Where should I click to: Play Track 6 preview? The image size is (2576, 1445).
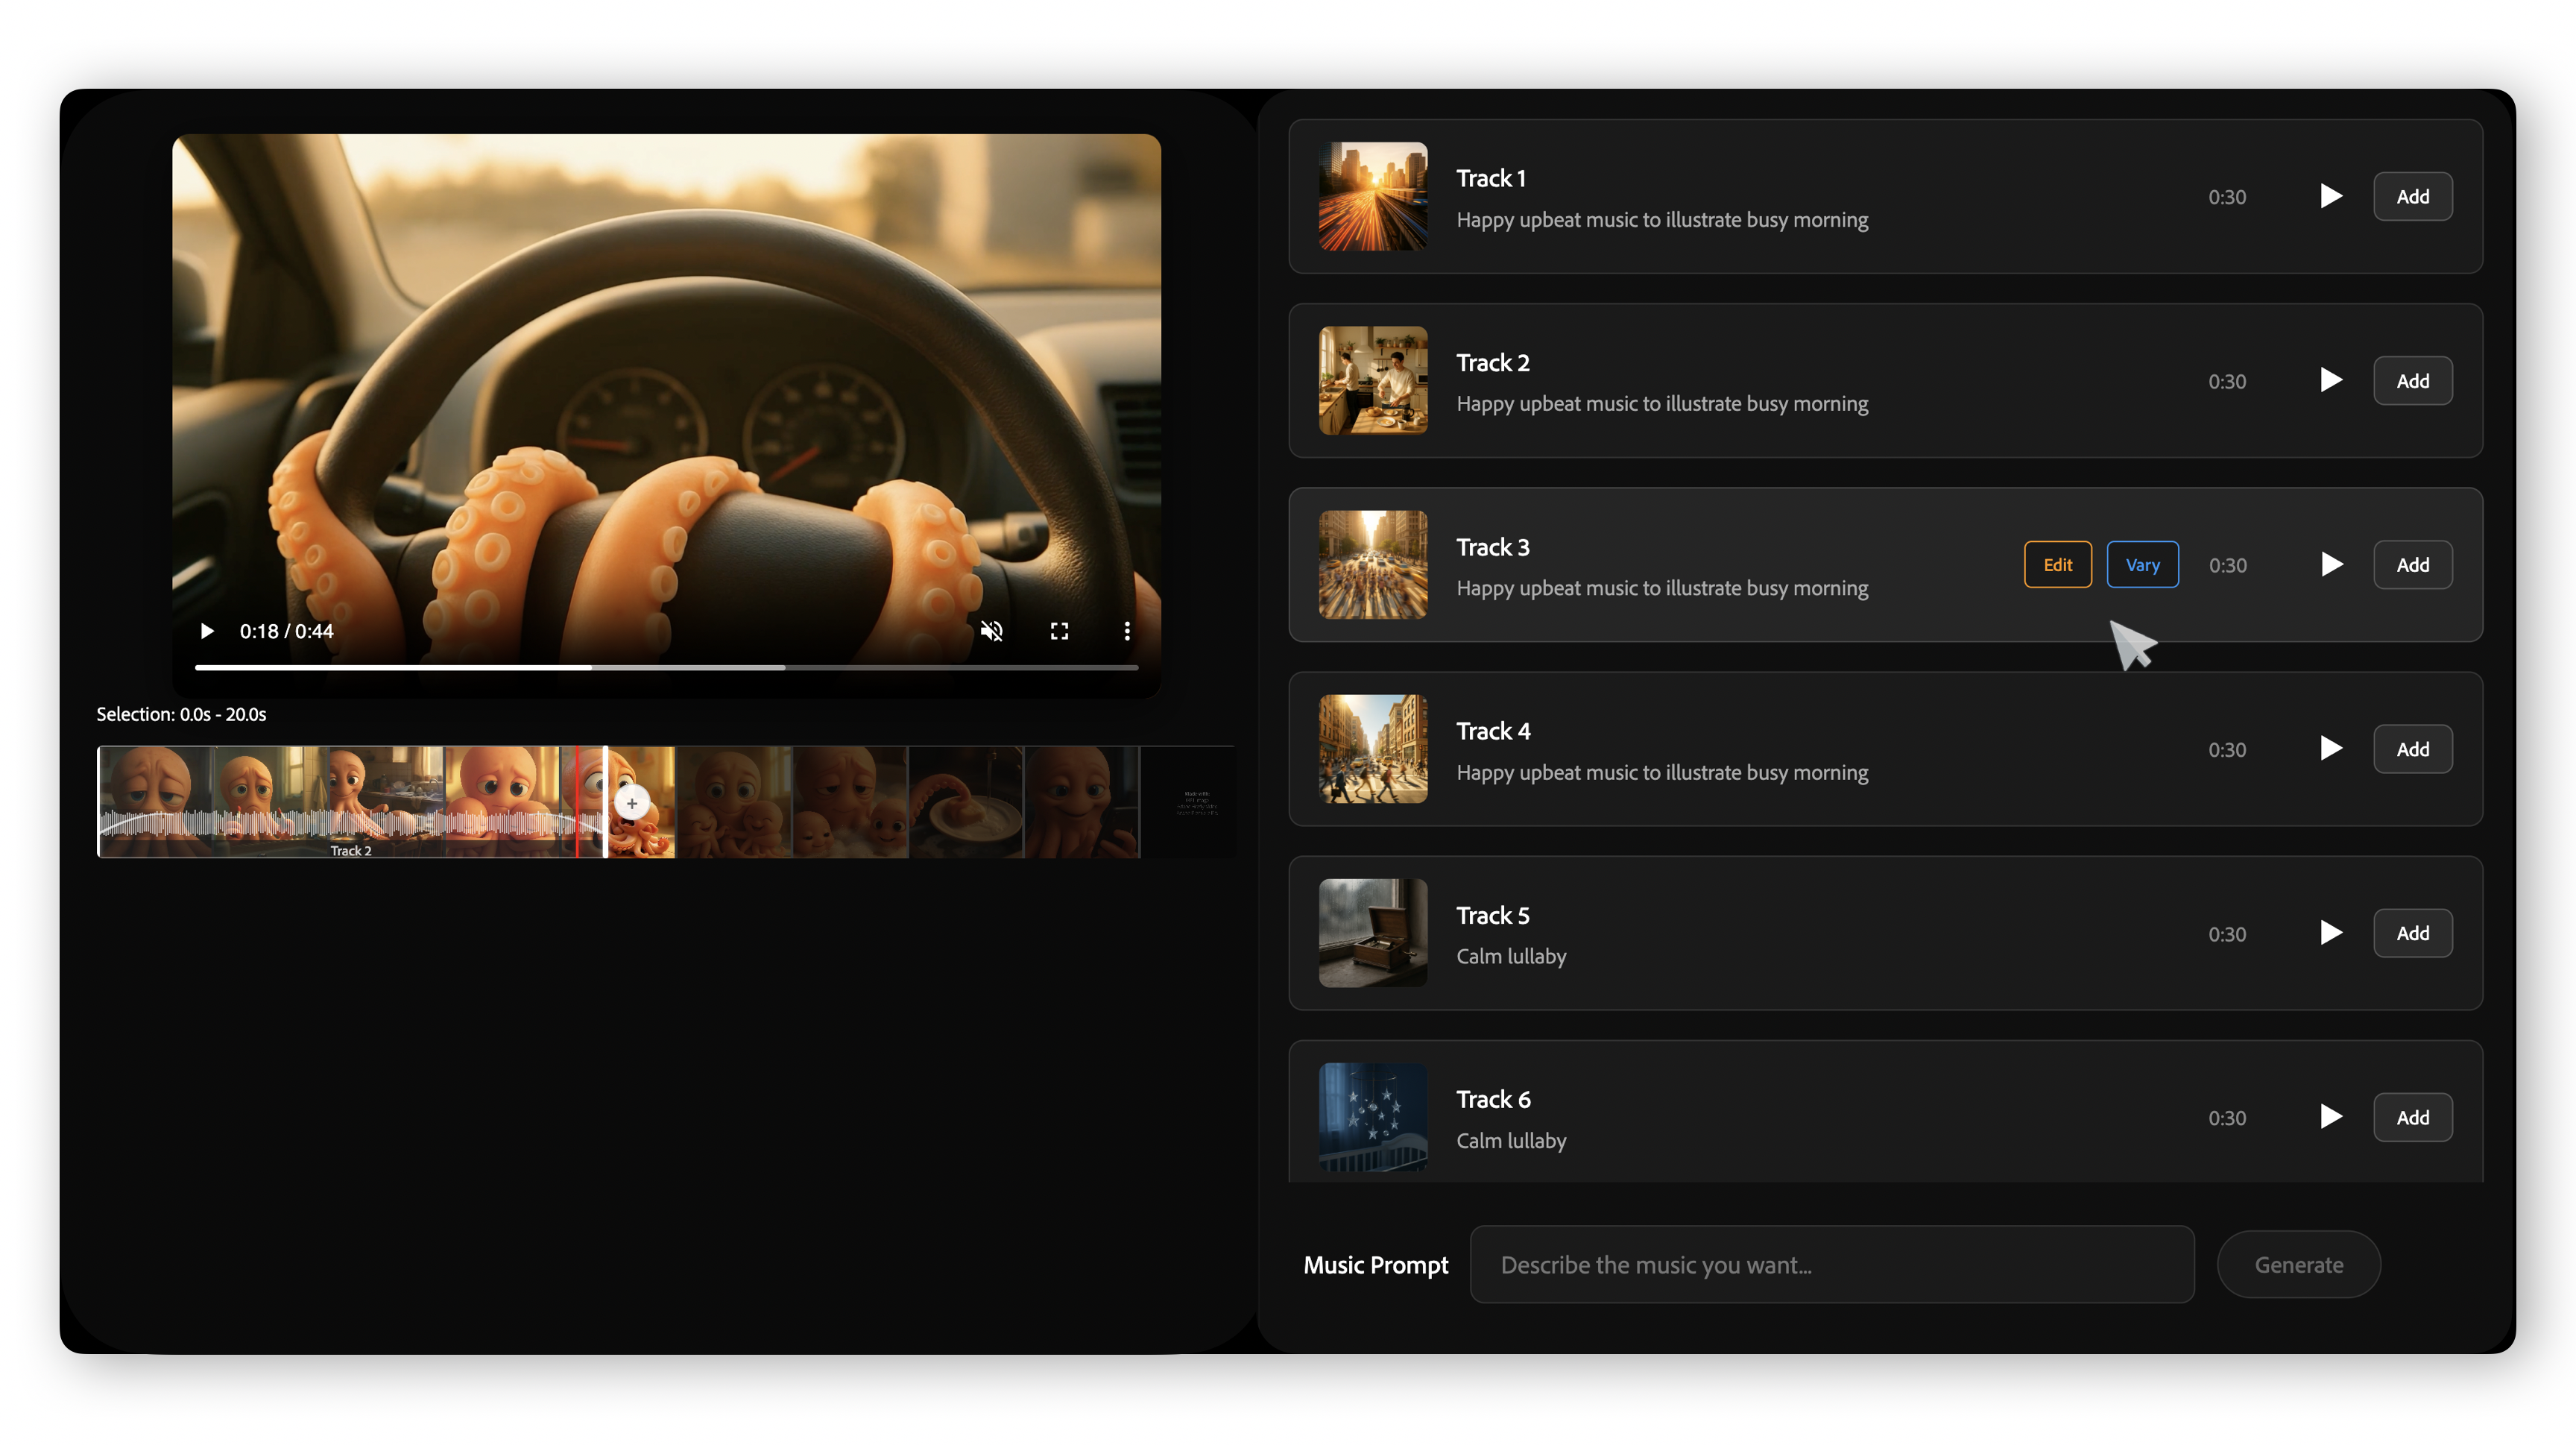2331,1117
